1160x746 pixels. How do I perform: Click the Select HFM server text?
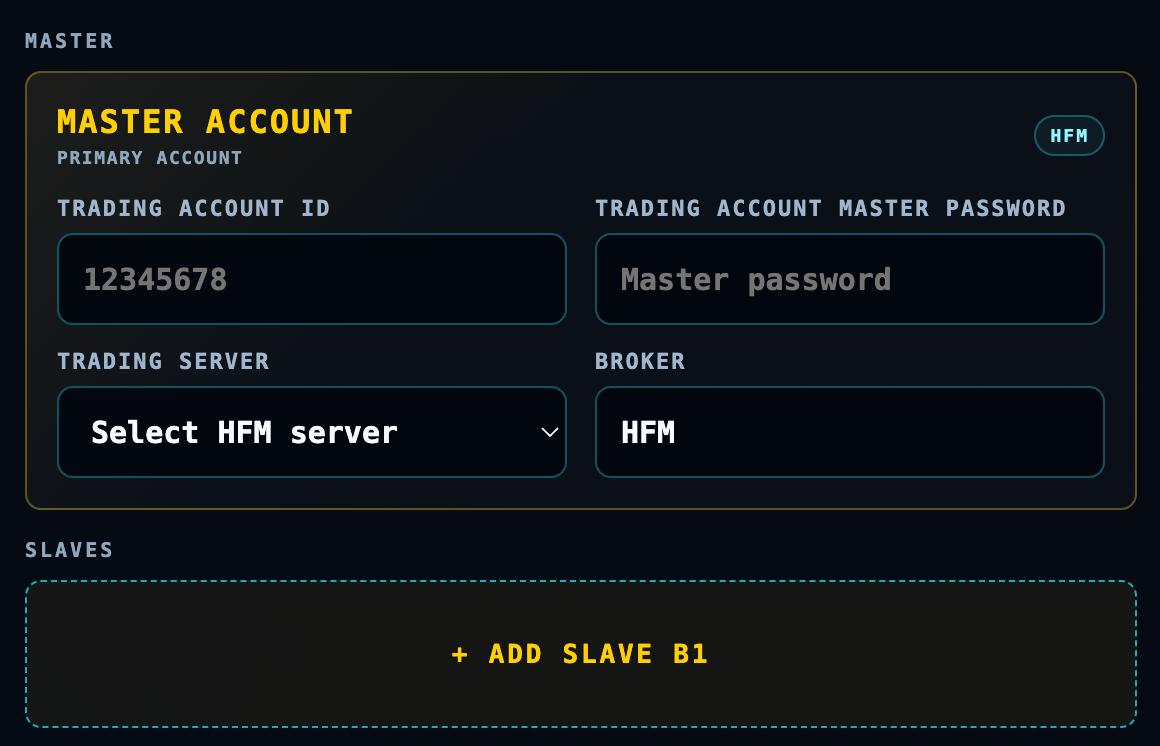point(244,432)
